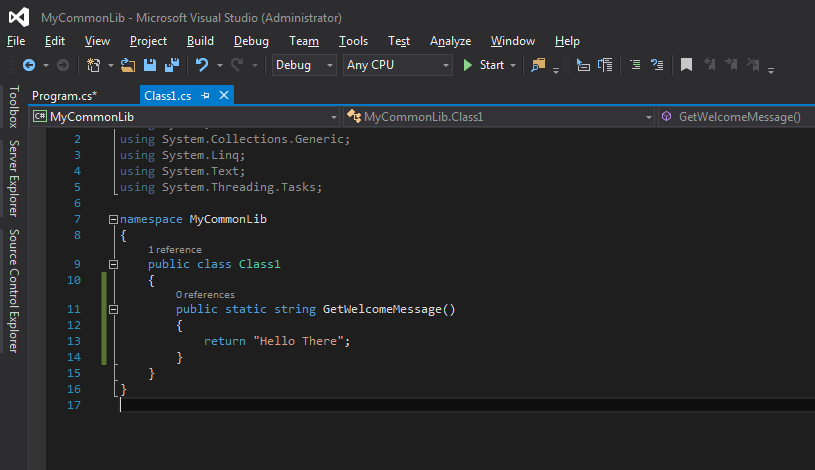Image resolution: width=815 pixels, height=470 pixels.
Task: Select the Class1.cs tab
Action: pyautogui.click(x=167, y=96)
